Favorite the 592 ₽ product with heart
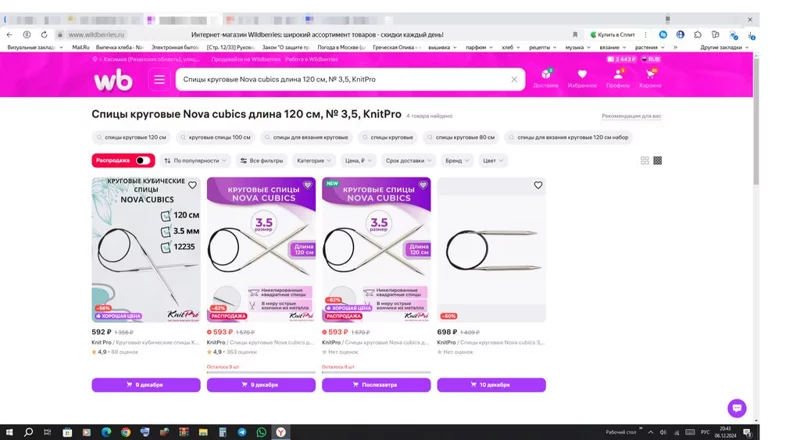Screen dimensions: 800x440 [192, 185]
